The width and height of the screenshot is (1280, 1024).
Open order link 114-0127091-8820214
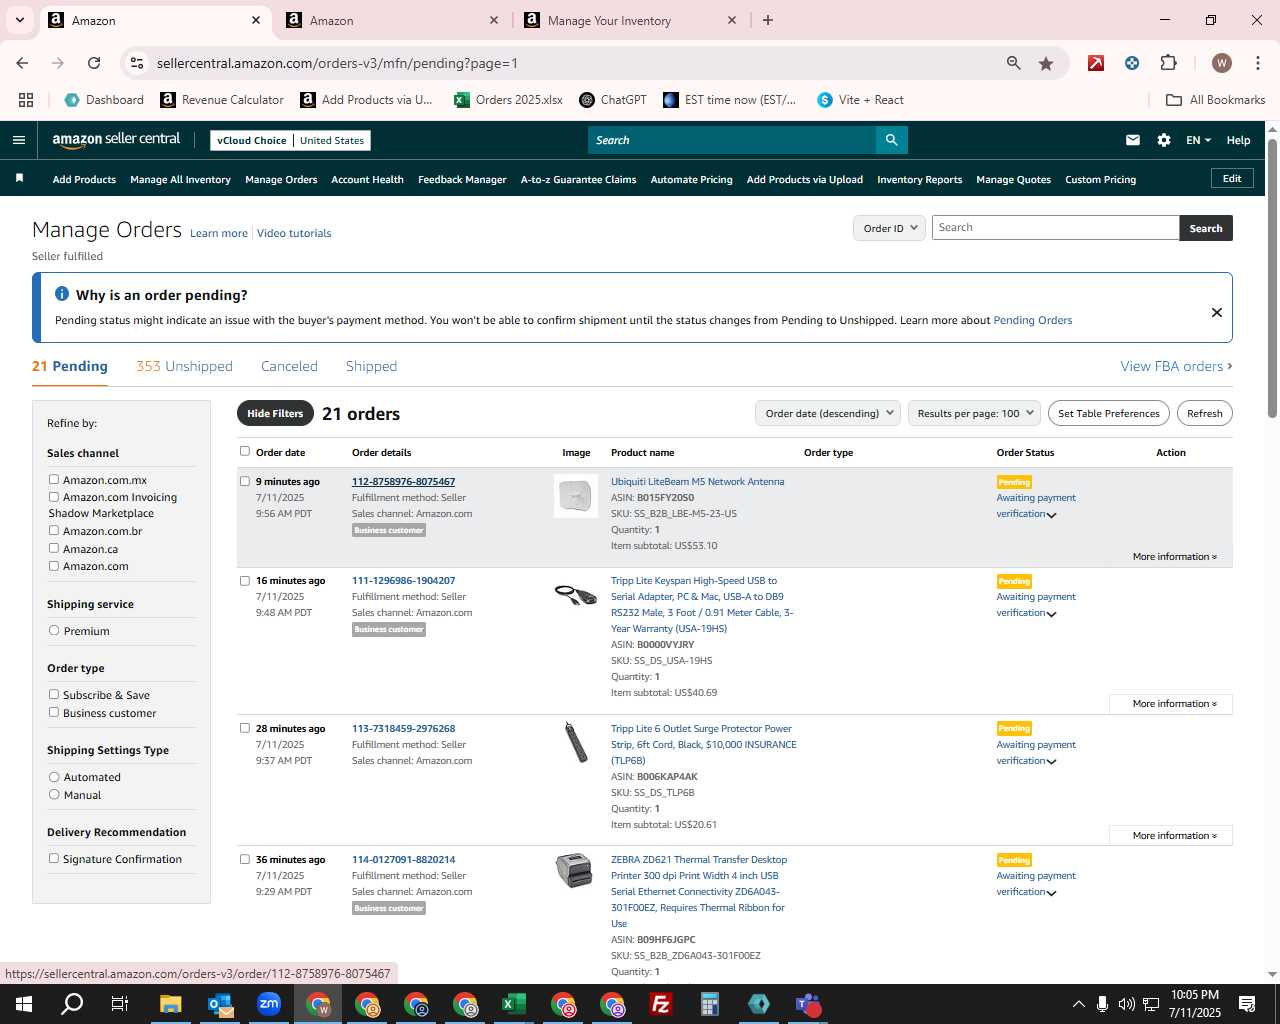click(403, 859)
